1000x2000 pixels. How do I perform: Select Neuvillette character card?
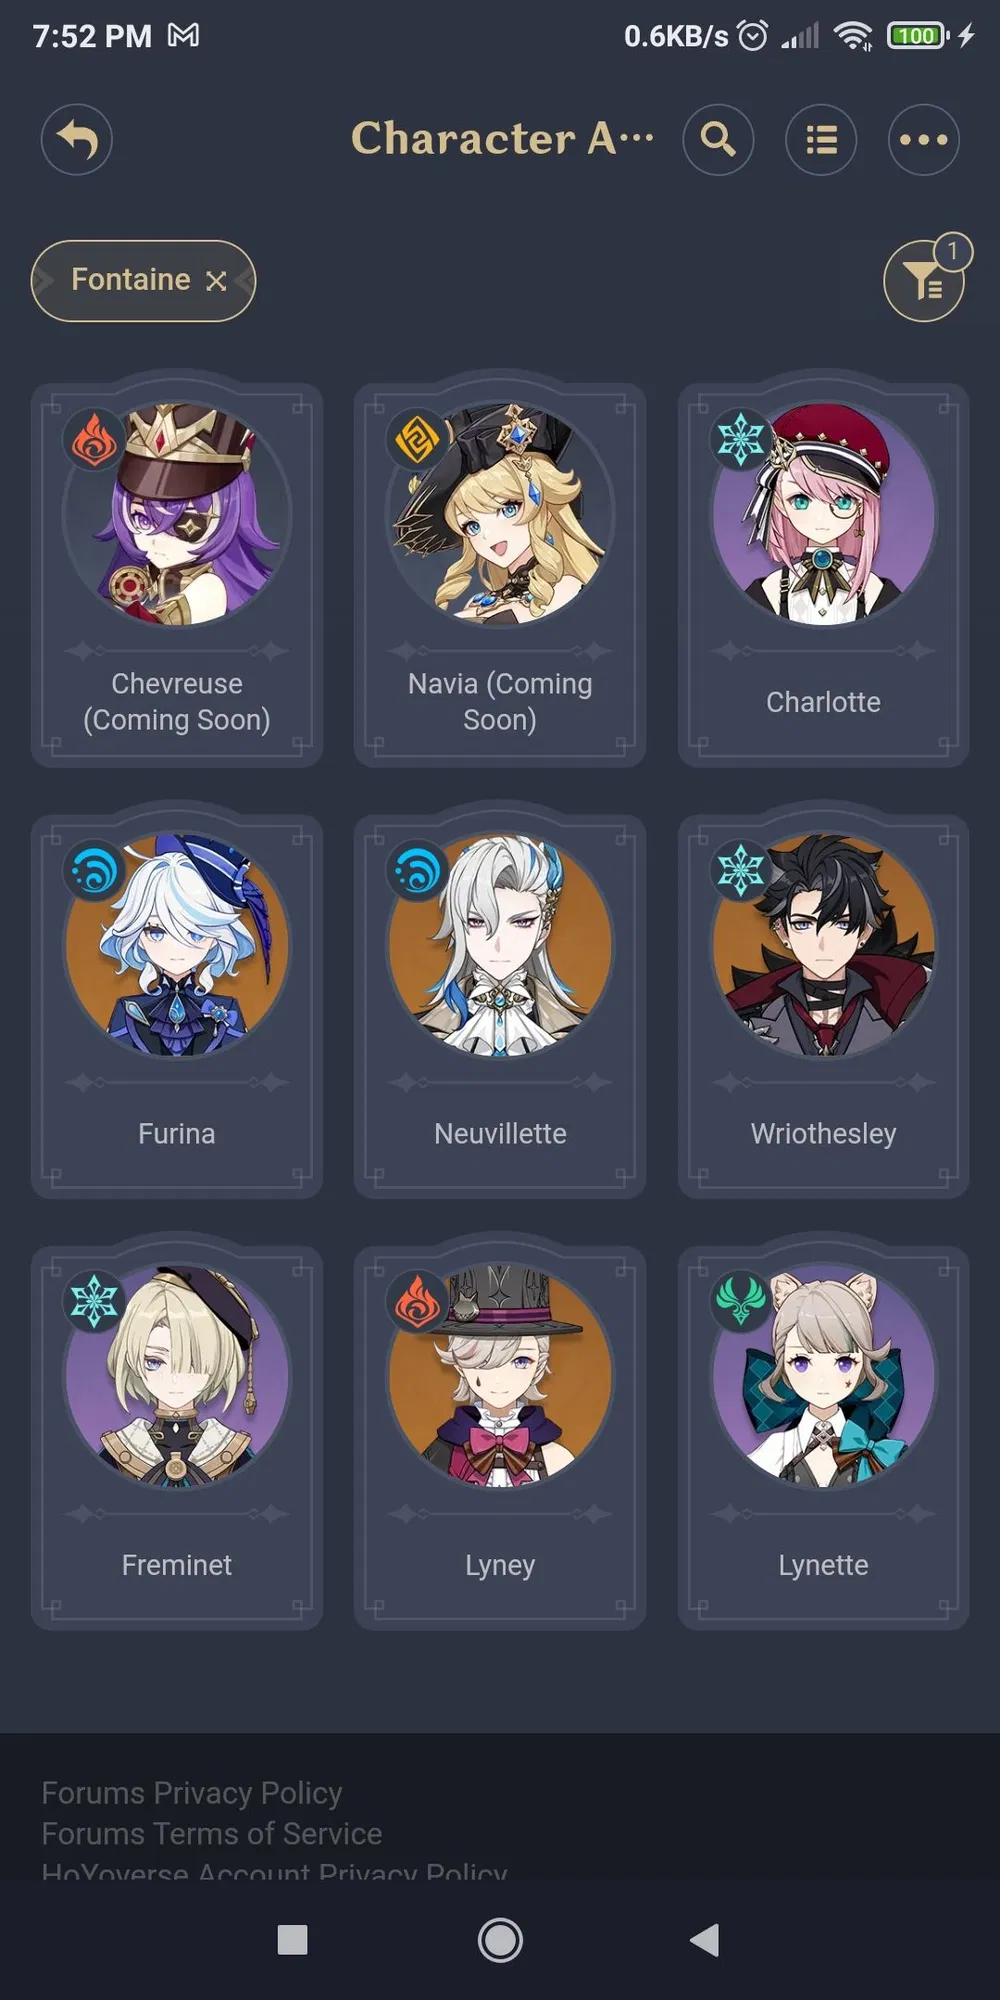[500, 1007]
